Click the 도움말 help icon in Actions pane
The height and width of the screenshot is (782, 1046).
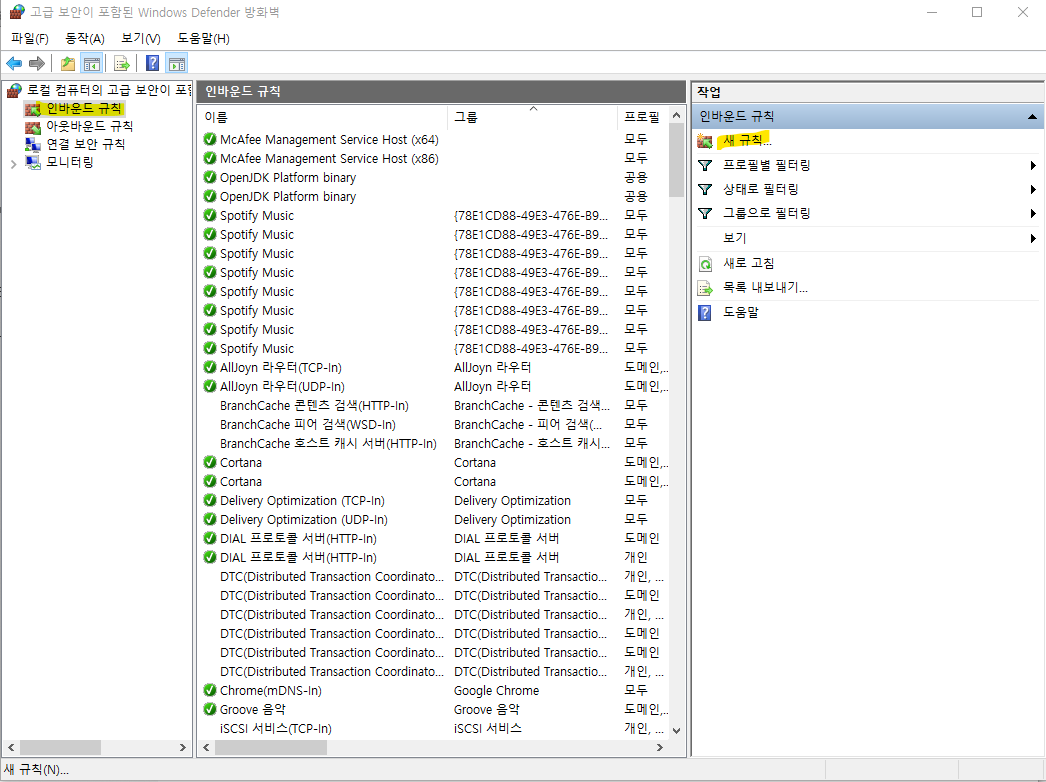(704, 312)
